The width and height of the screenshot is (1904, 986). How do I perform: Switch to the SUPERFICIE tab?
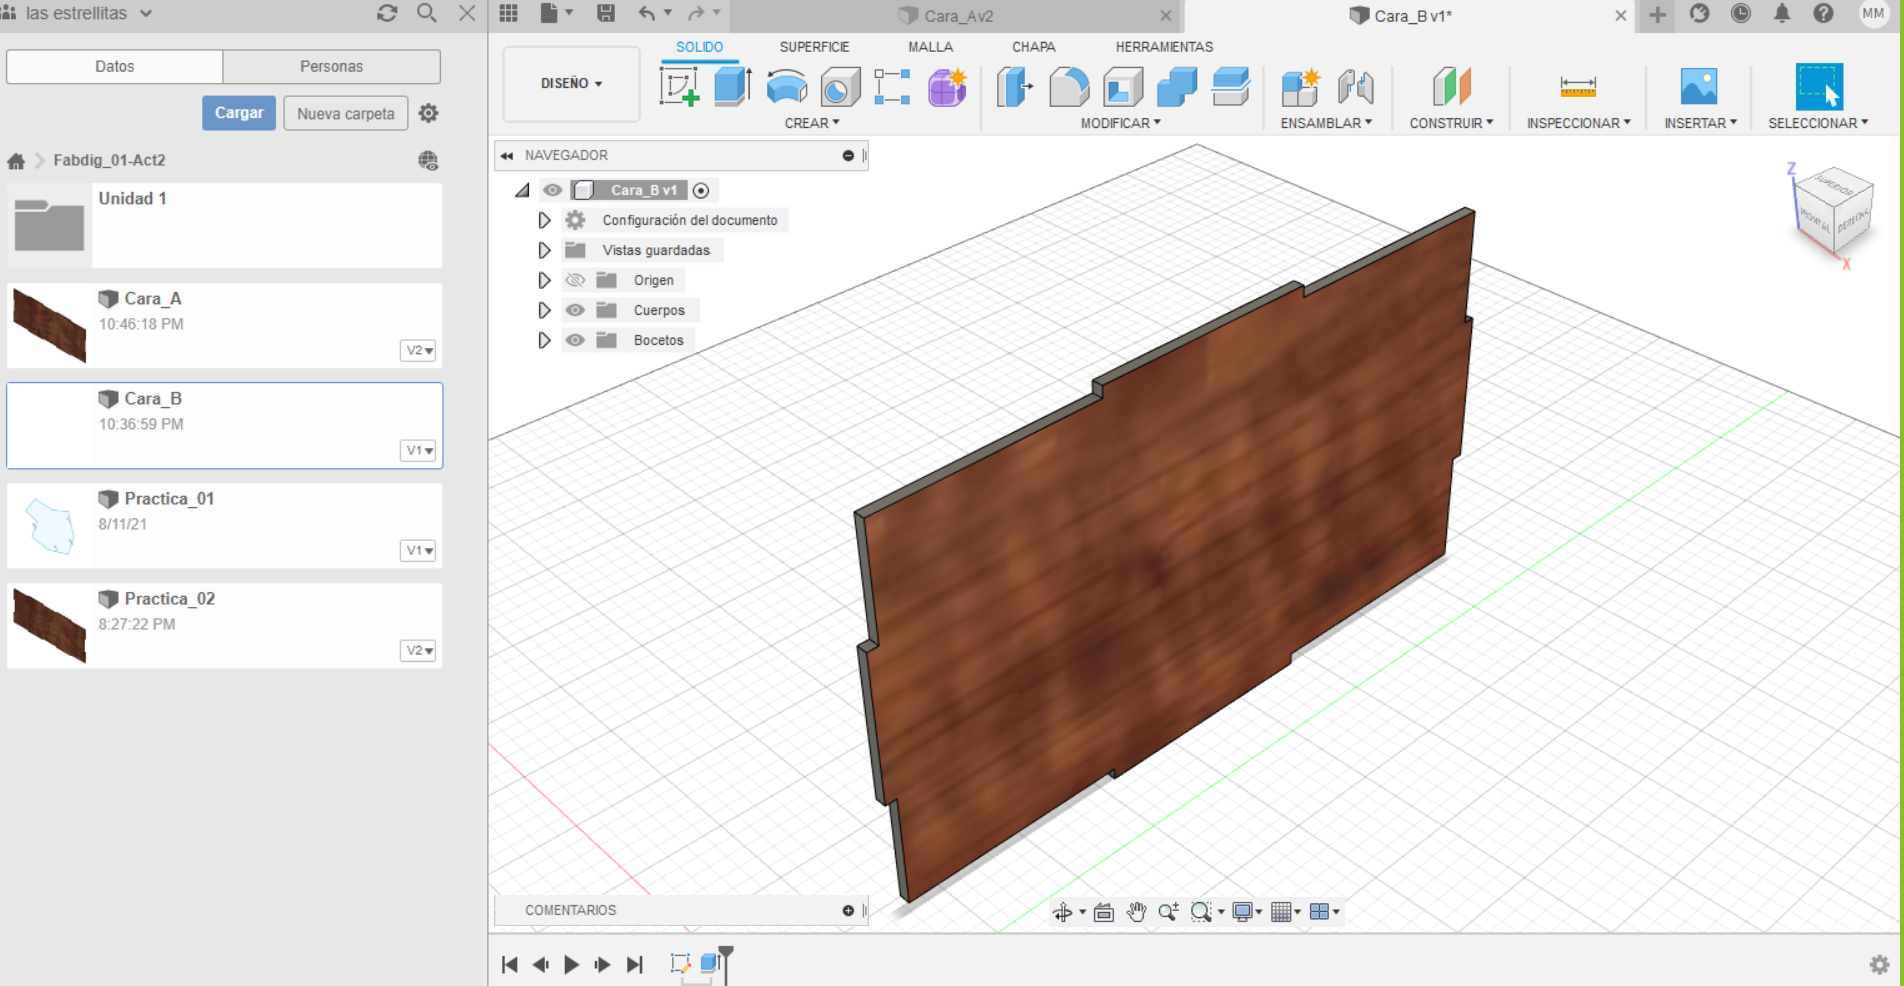(x=814, y=47)
